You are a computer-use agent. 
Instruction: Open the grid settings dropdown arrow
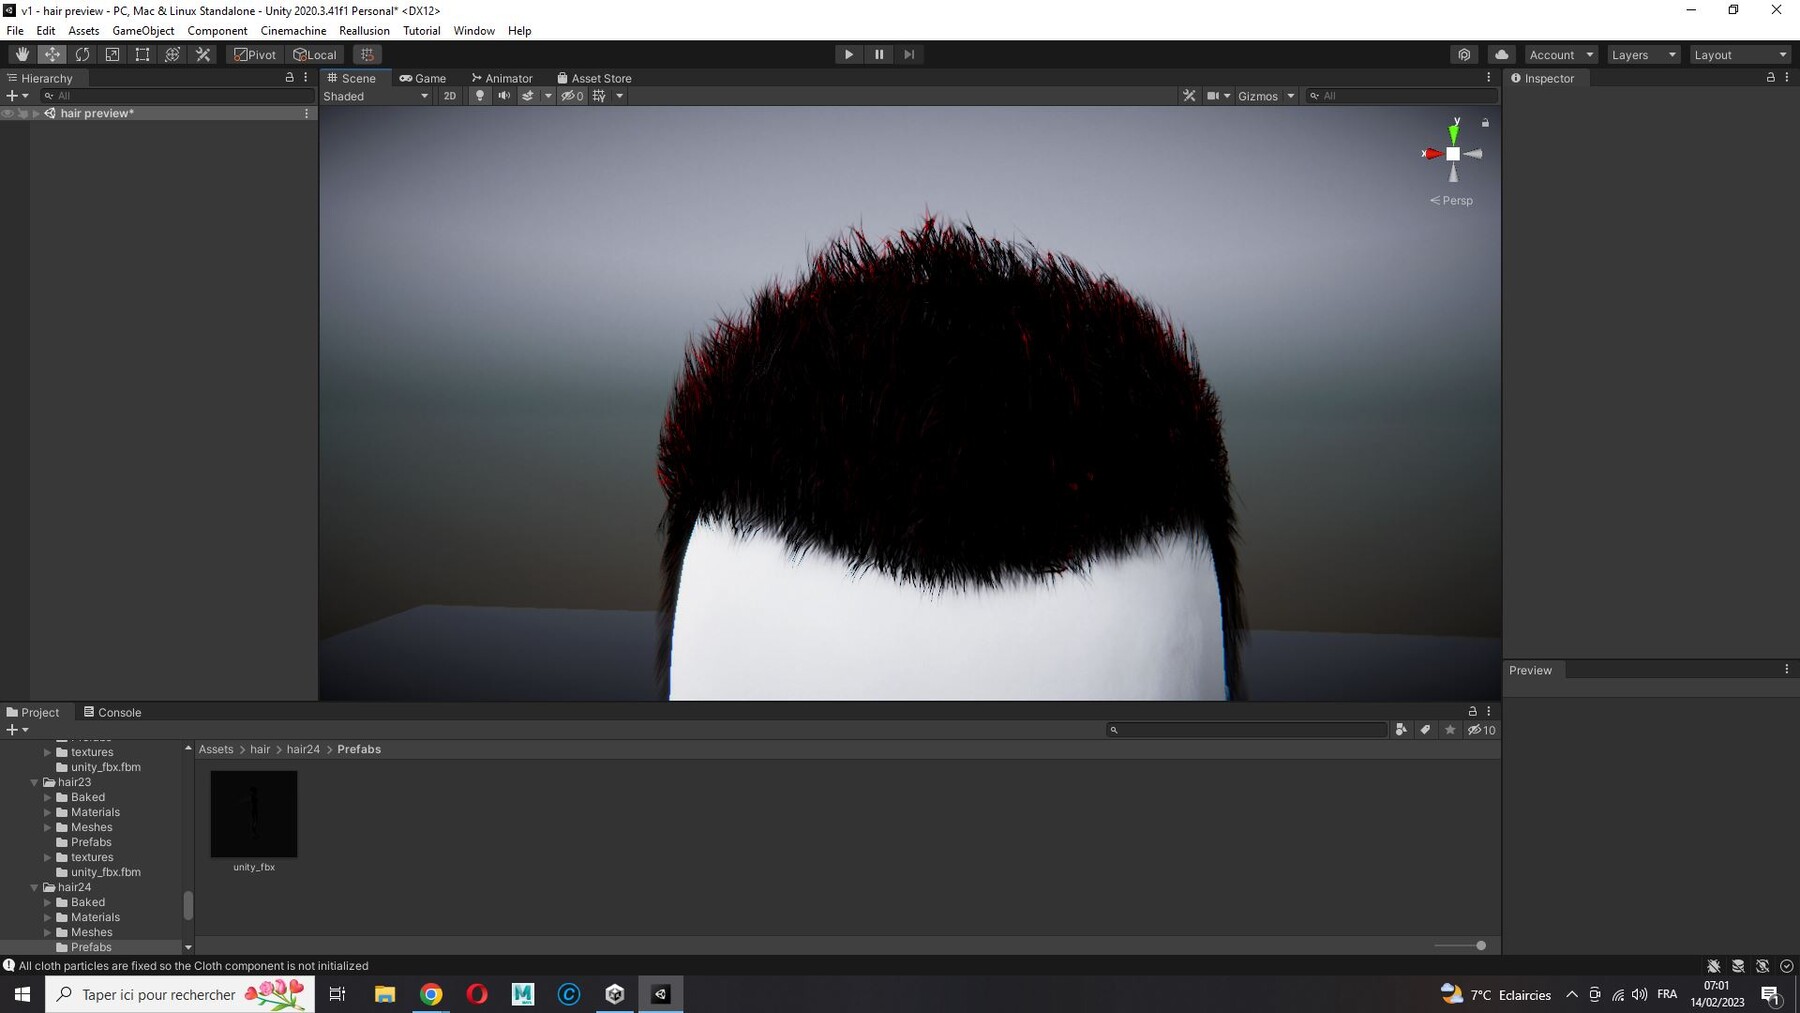(620, 96)
